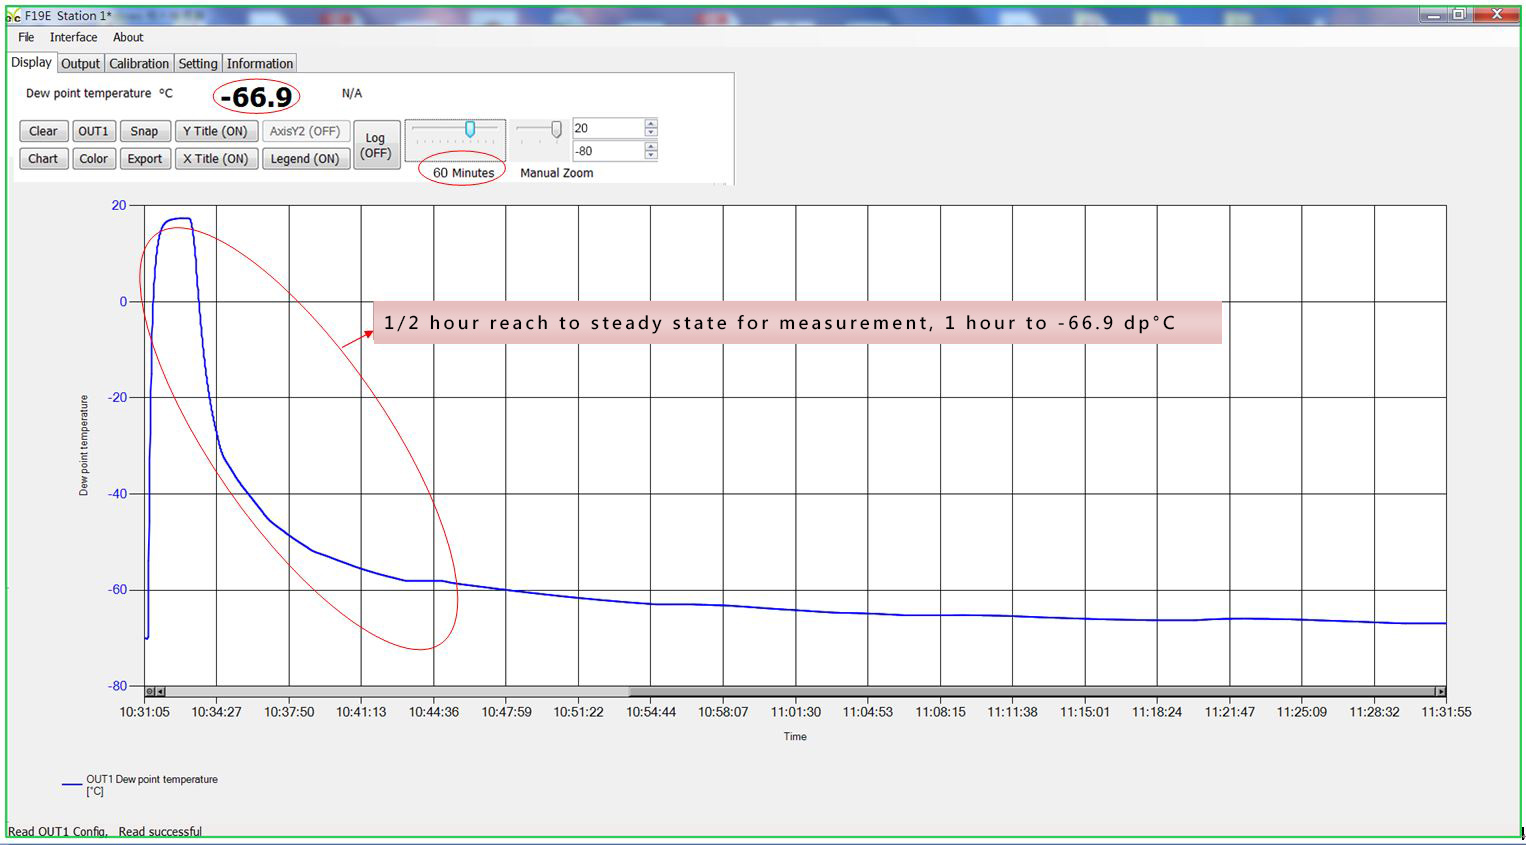Screen dimensions: 1526x845
Task: Click the 11:31:55 time axis label
Action: click(1446, 712)
